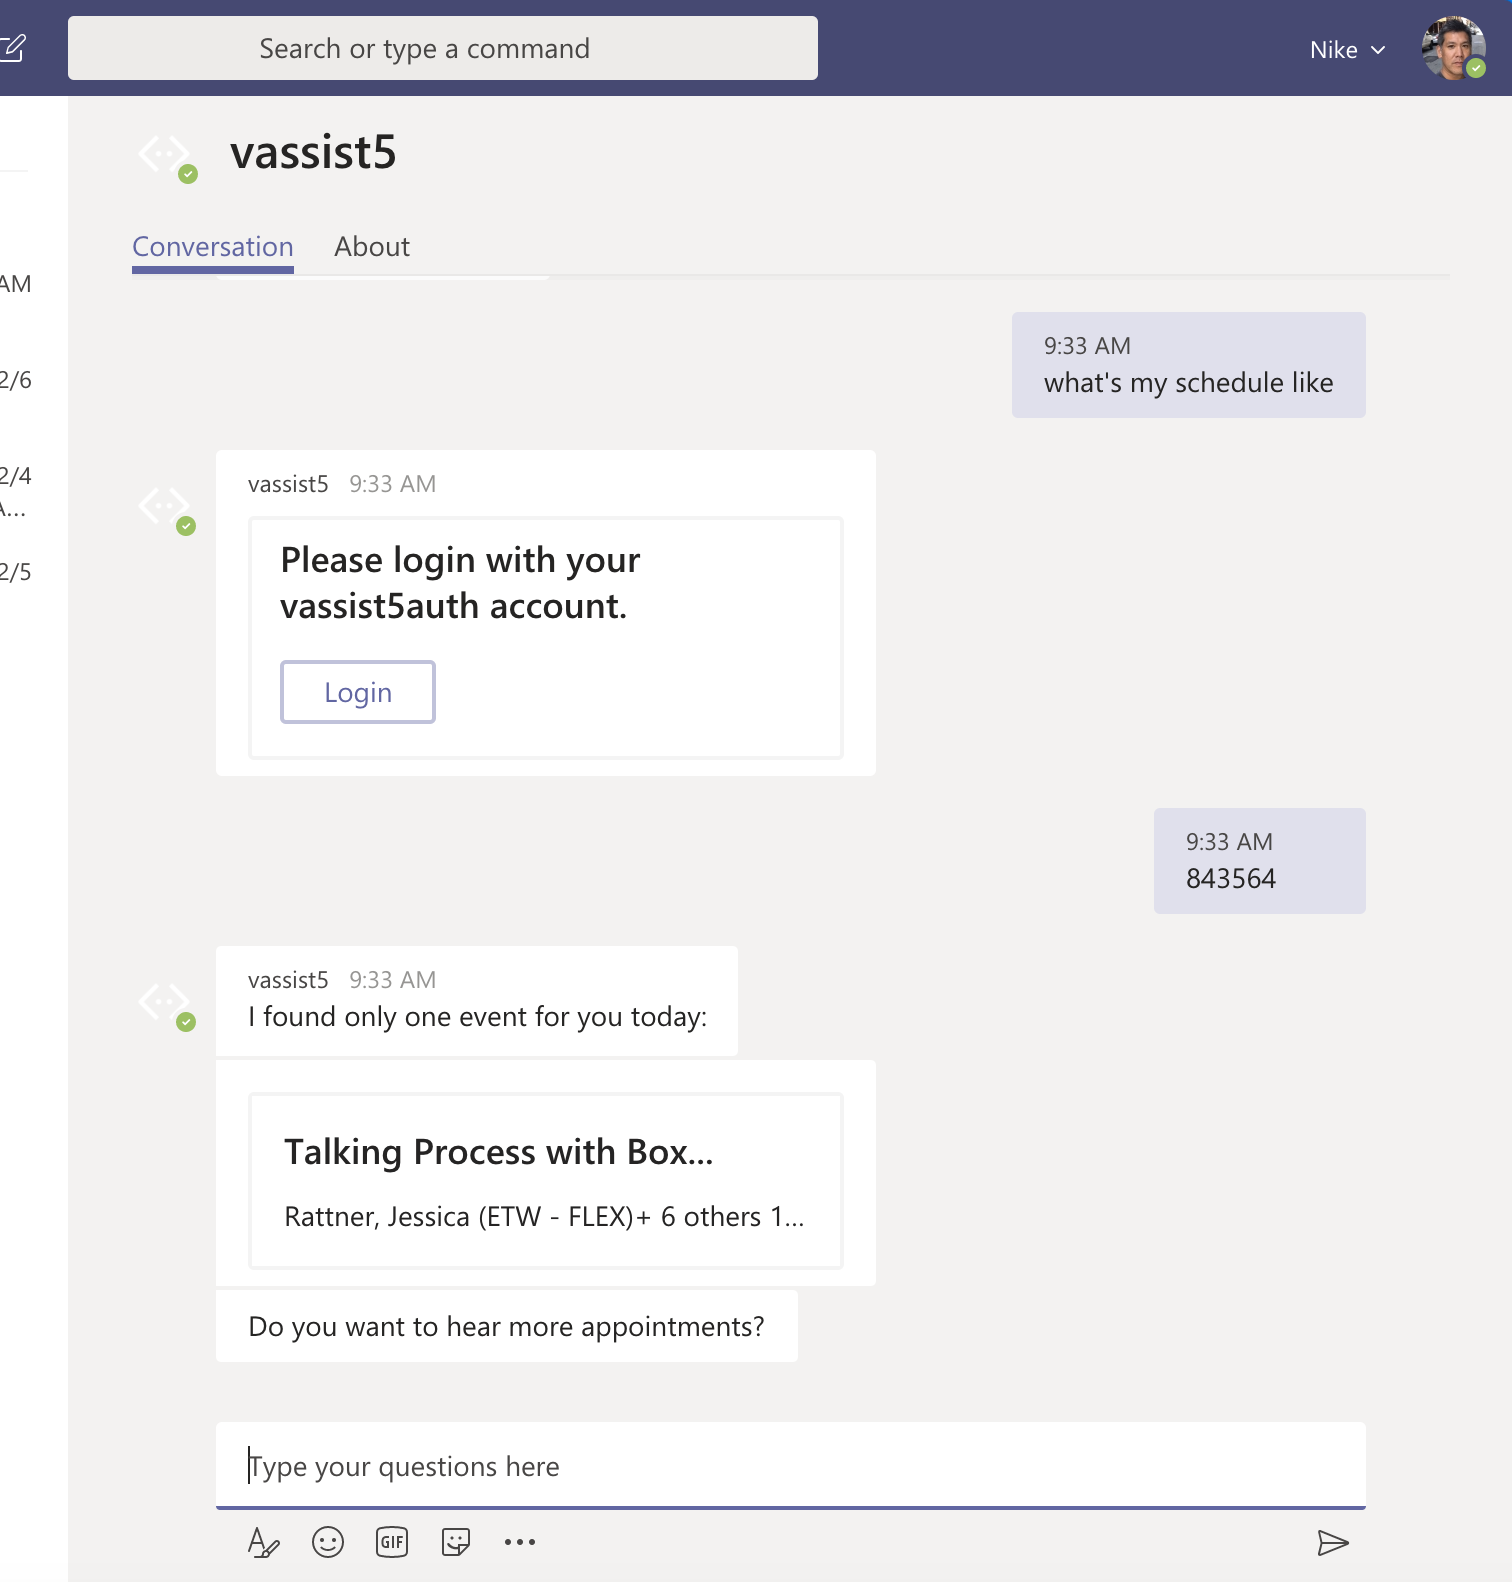Open more compose options via ellipsis
The width and height of the screenshot is (1512, 1582).
click(x=519, y=1542)
